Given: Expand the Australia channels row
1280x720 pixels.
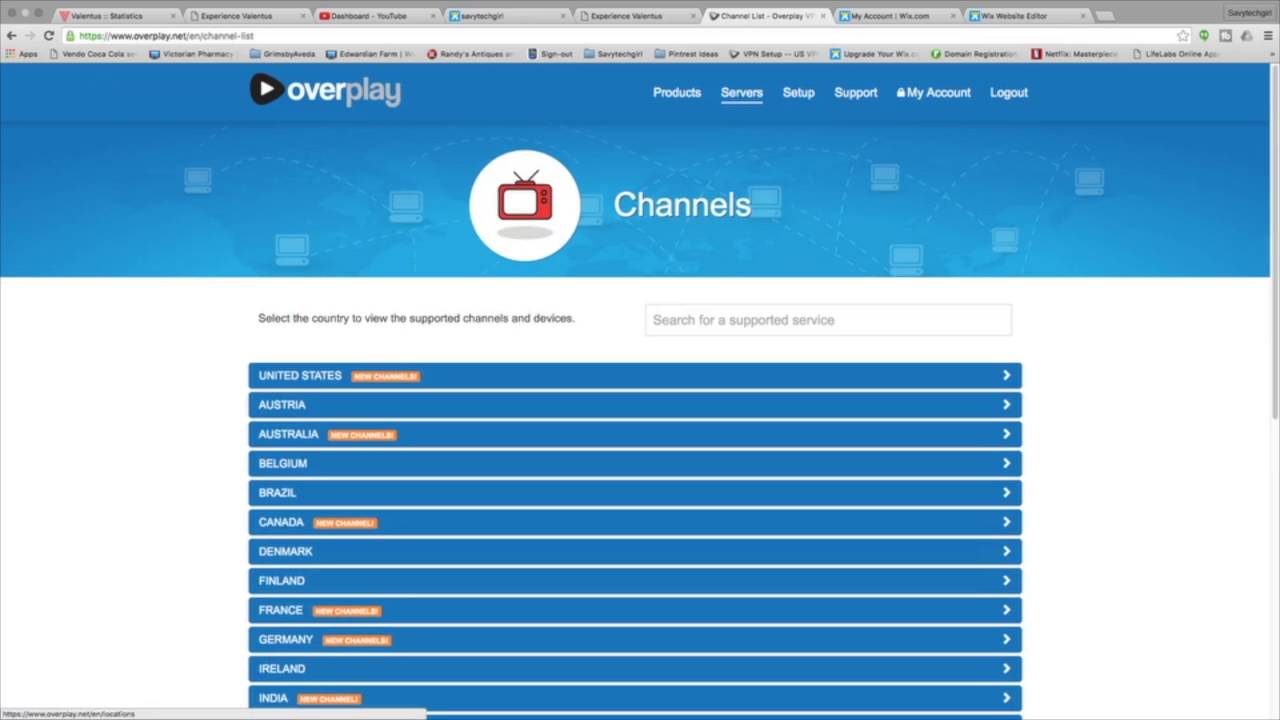Looking at the screenshot, I should 635,434.
